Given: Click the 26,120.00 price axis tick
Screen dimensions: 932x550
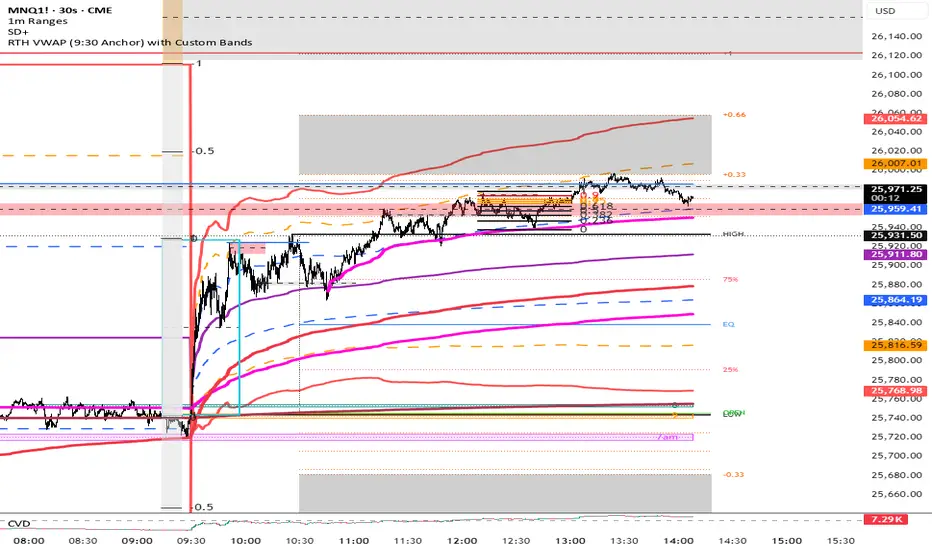Looking at the screenshot, I should (896, 55).
